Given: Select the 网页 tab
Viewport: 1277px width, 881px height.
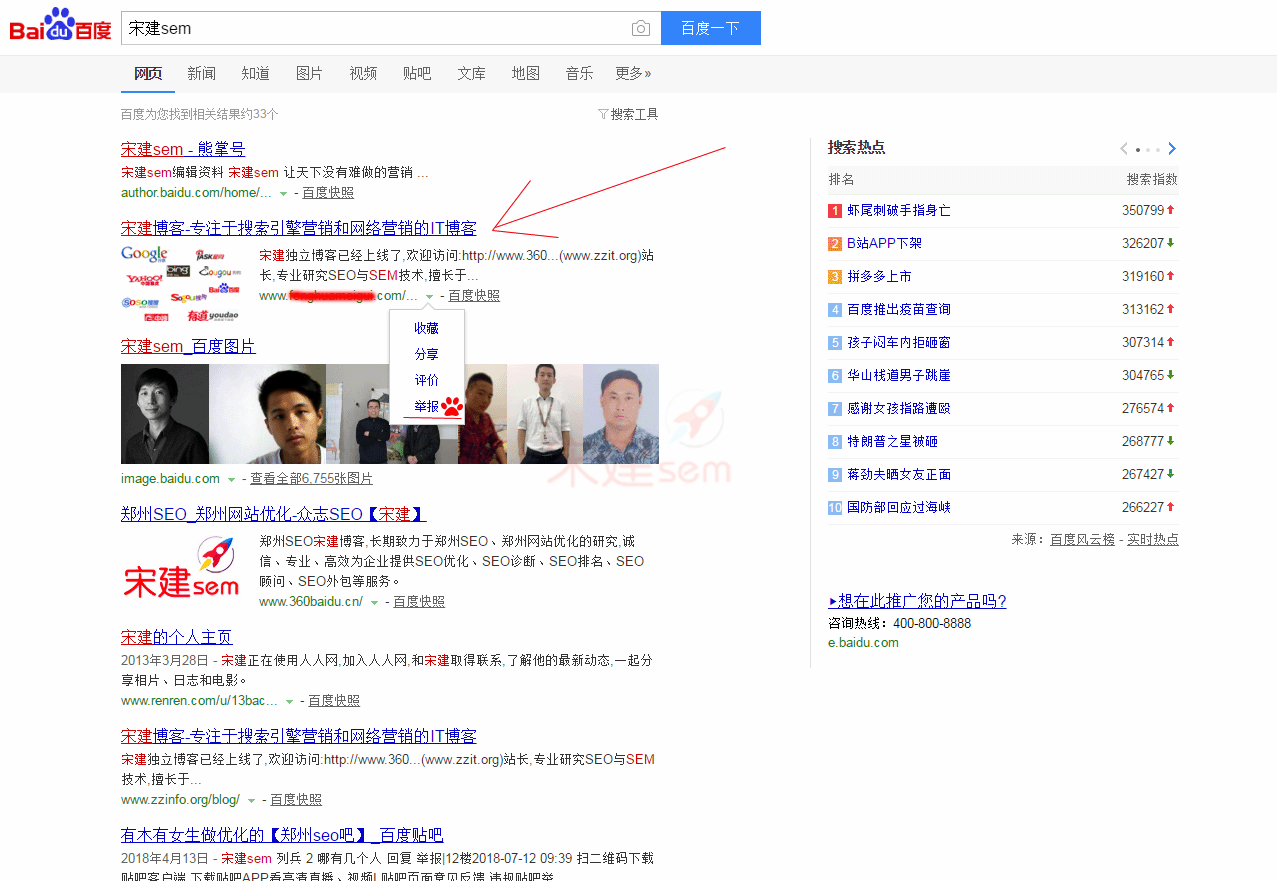Looking at the screenshot, I should [x=148, y=73].
